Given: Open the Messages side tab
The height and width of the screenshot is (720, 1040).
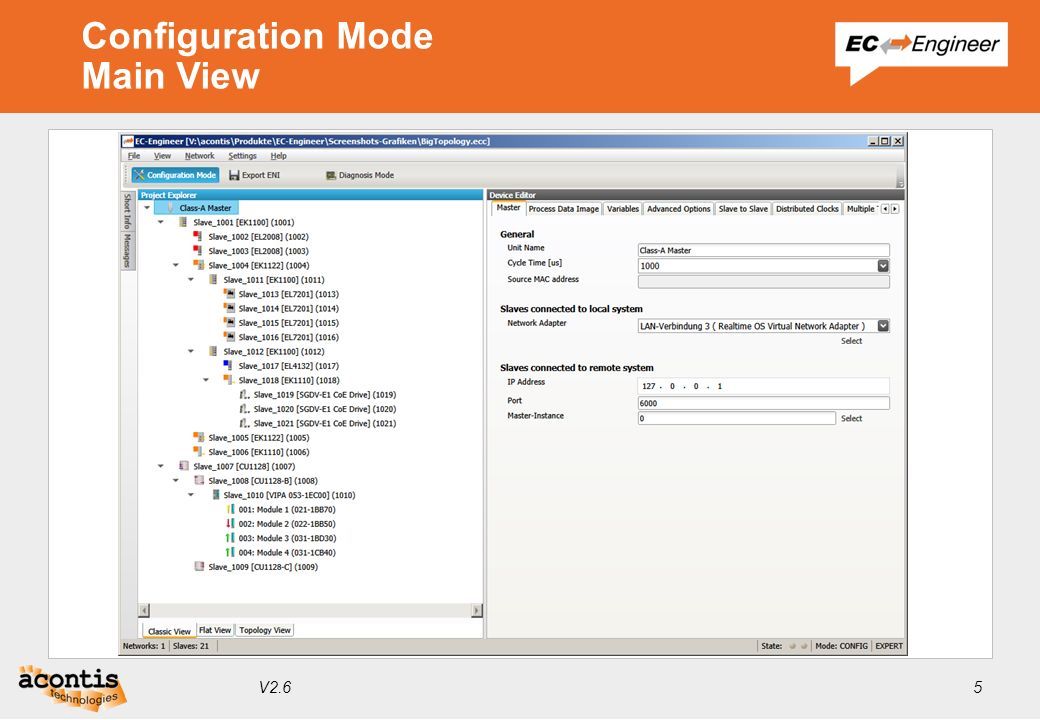Looking at the screenshot, I should pos(127,250).
